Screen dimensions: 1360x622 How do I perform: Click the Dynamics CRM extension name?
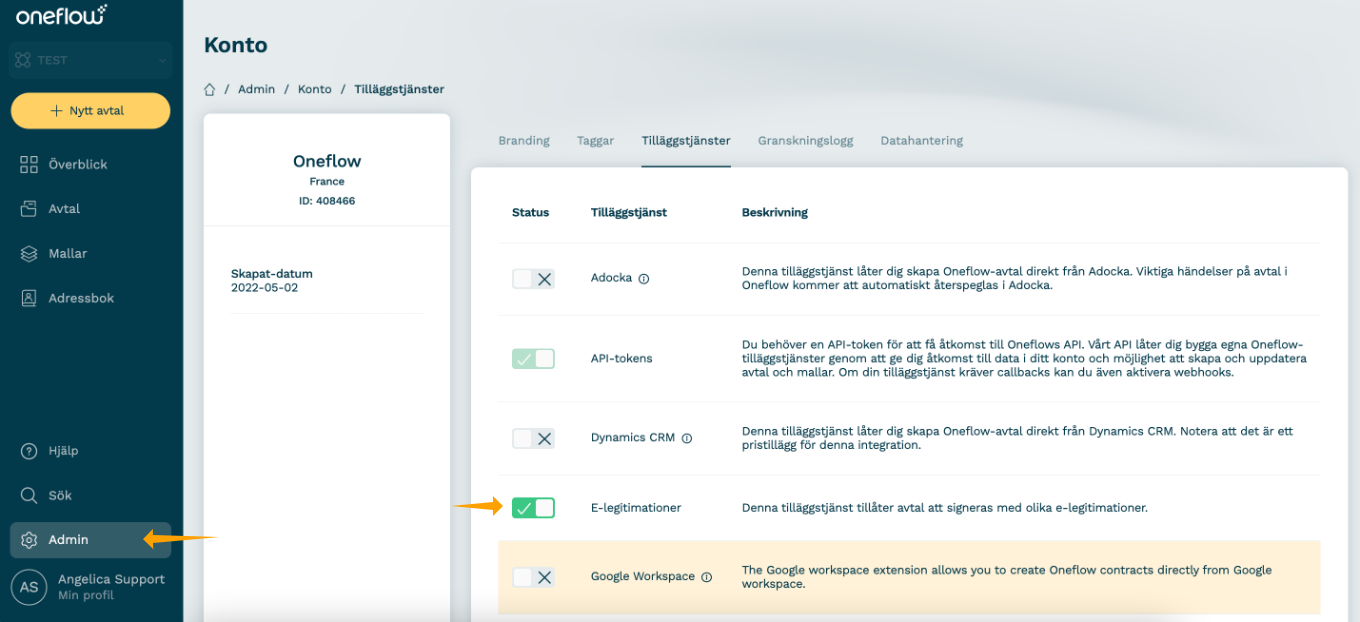pyautogui.click(x=633, y=438)
